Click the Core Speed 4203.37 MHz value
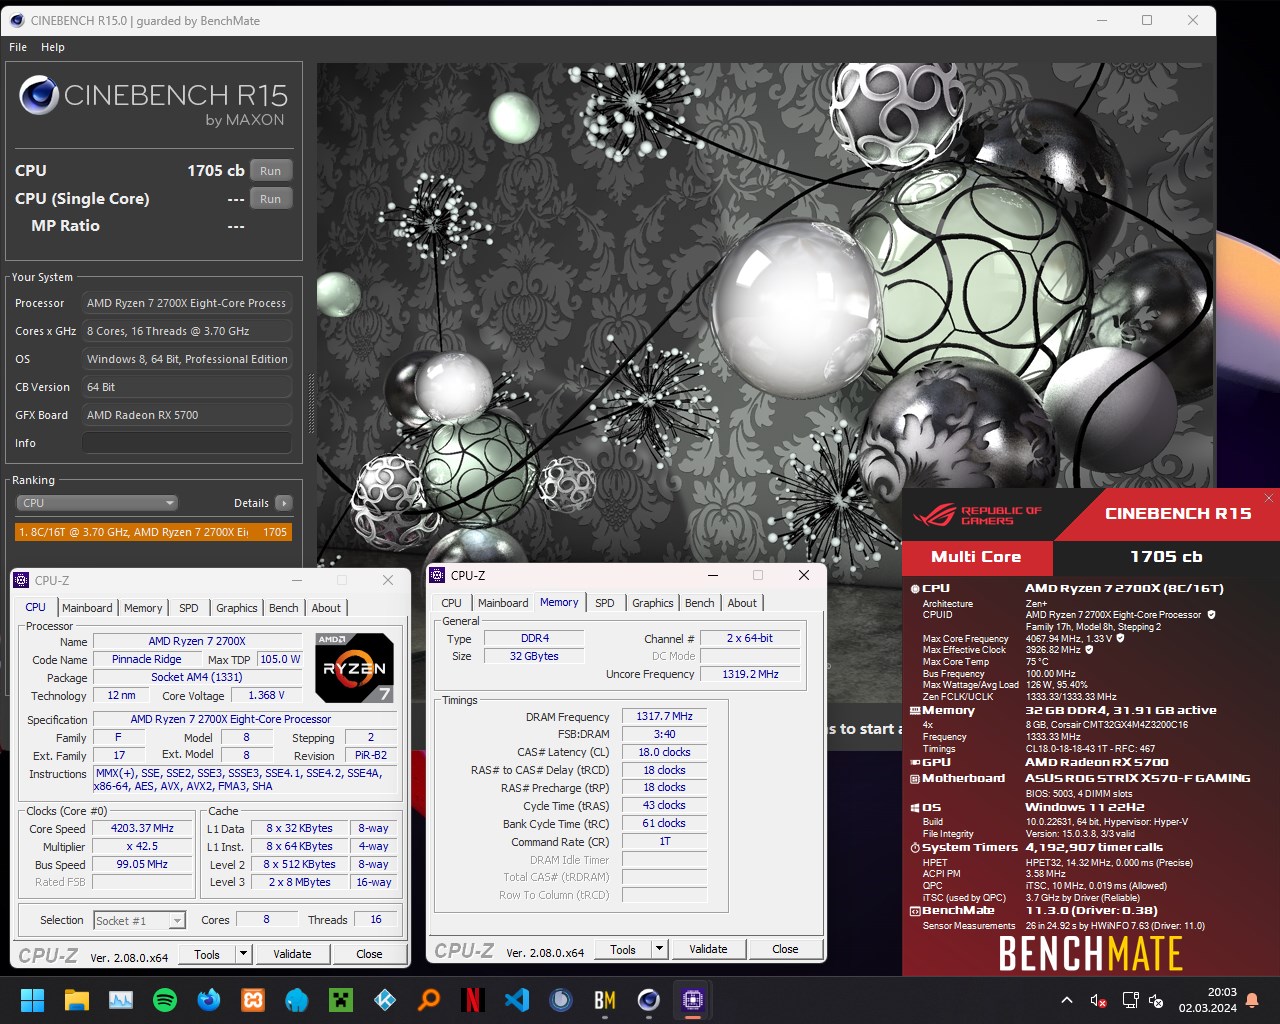 point(142,828)
